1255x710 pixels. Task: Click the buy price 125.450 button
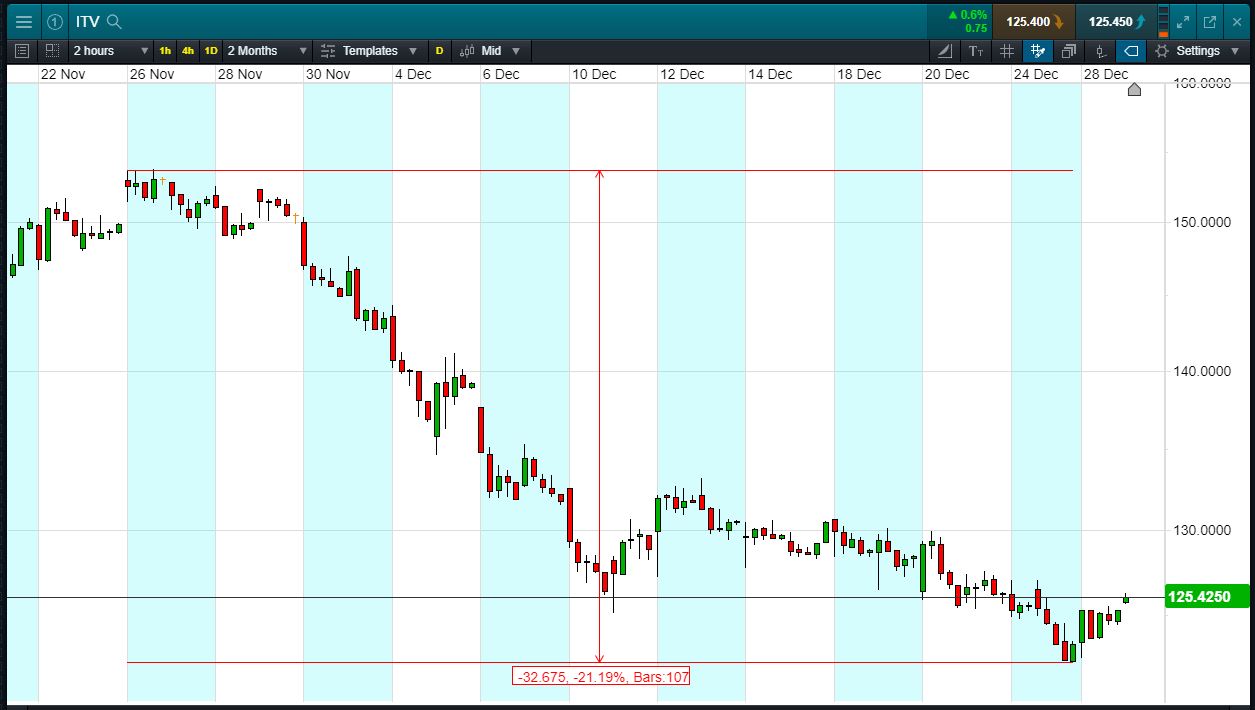[x=1116, y=21]
